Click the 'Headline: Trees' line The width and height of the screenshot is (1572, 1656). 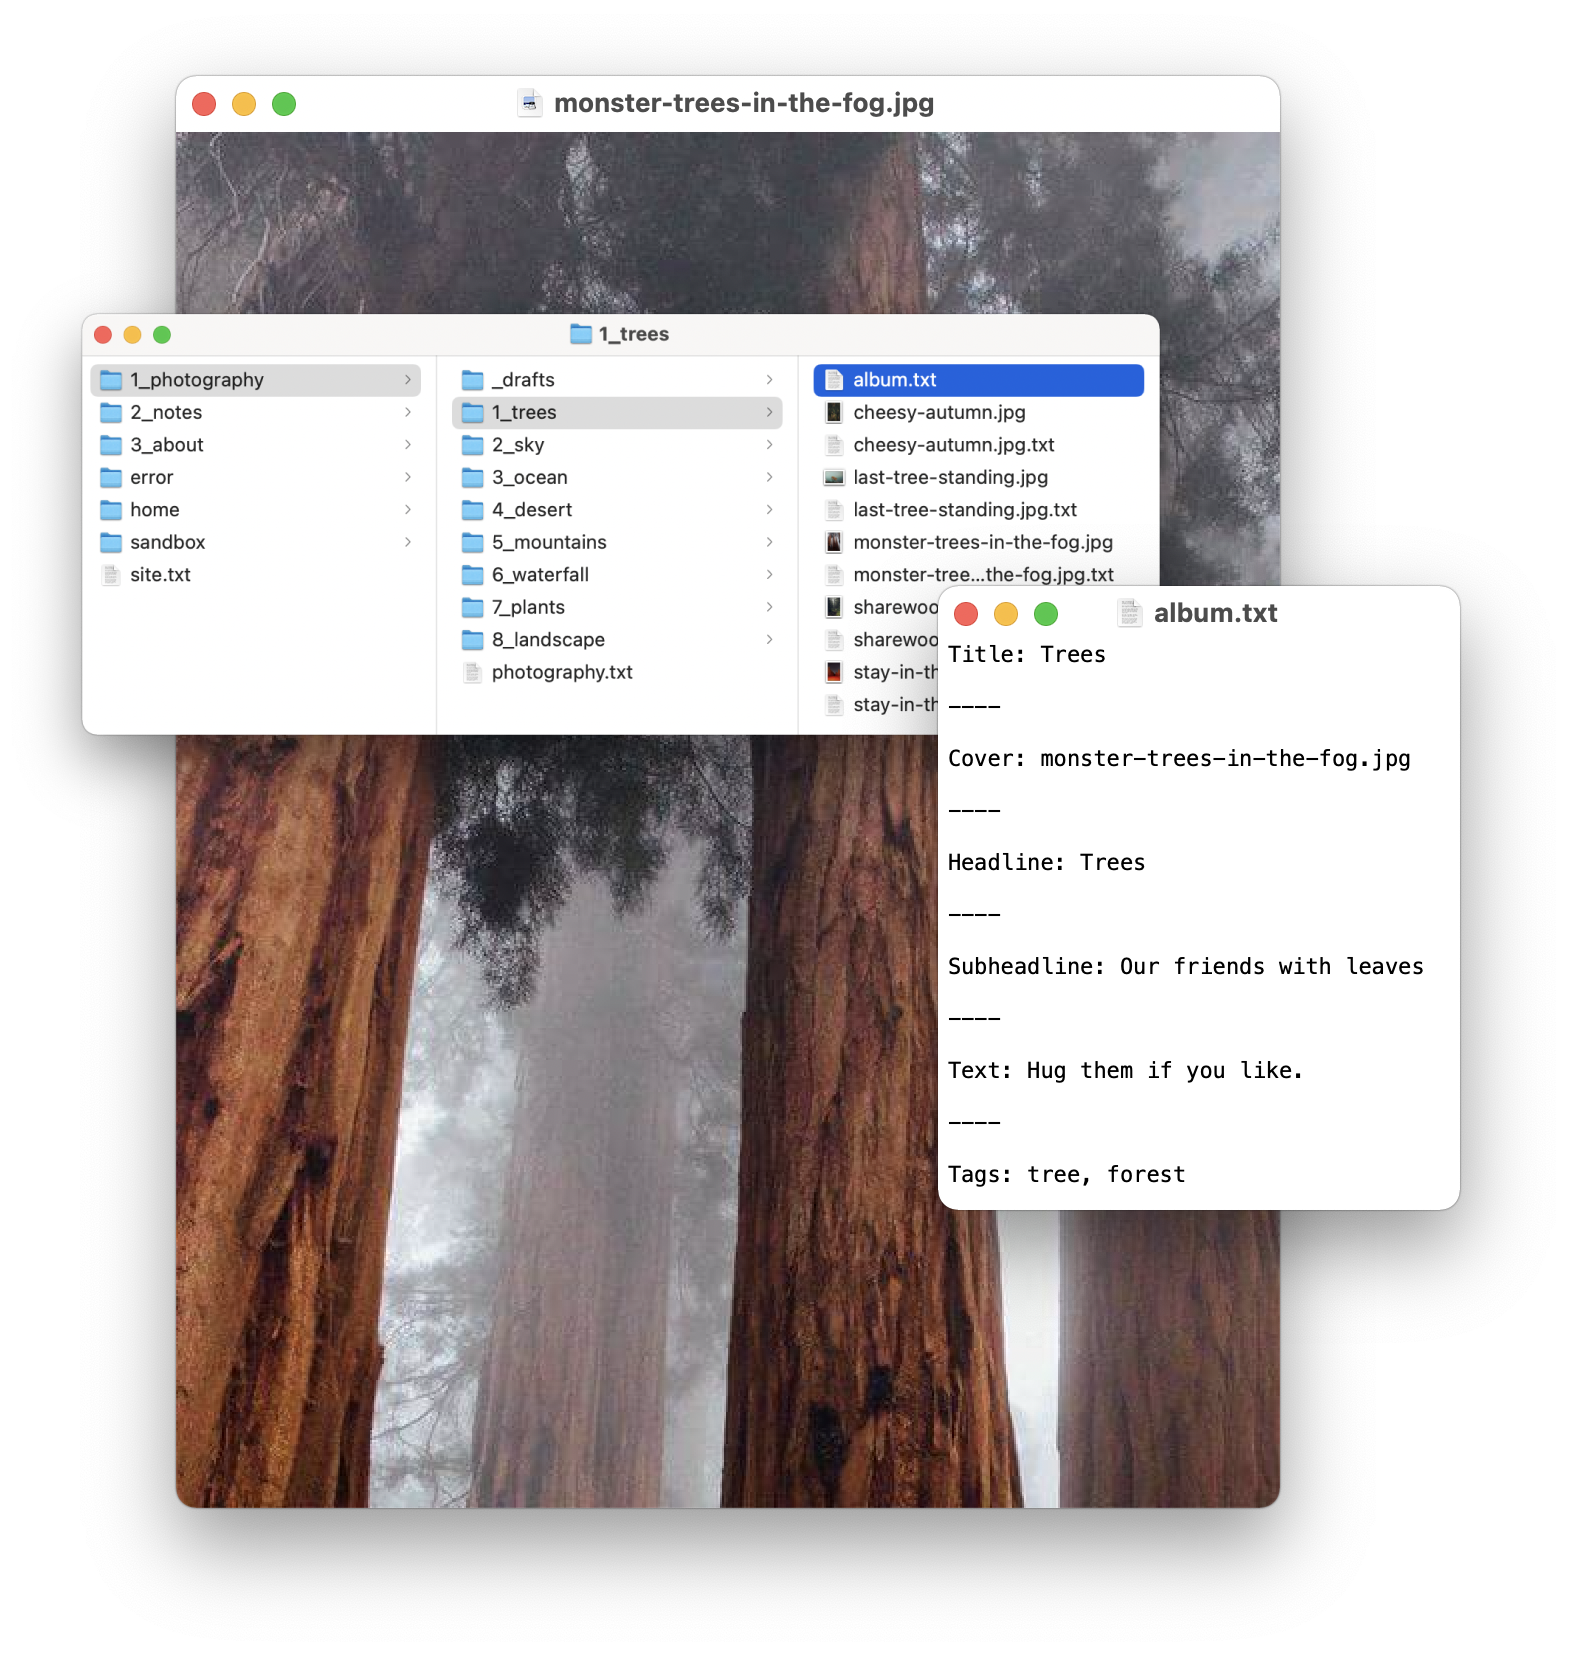click(1046, 863)
